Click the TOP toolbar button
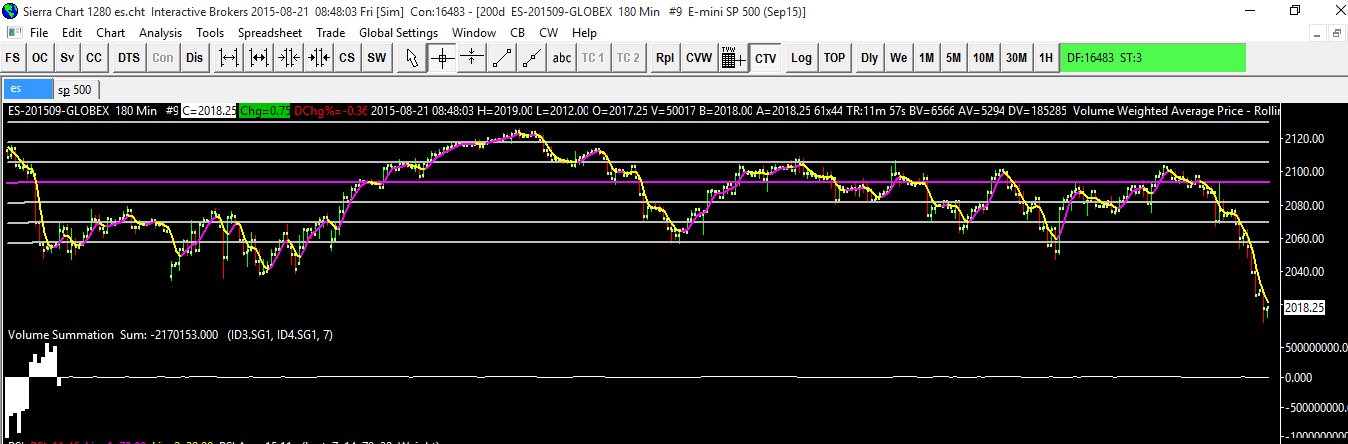The height and width of the screenshot is (444, 1348). (834, 58)
